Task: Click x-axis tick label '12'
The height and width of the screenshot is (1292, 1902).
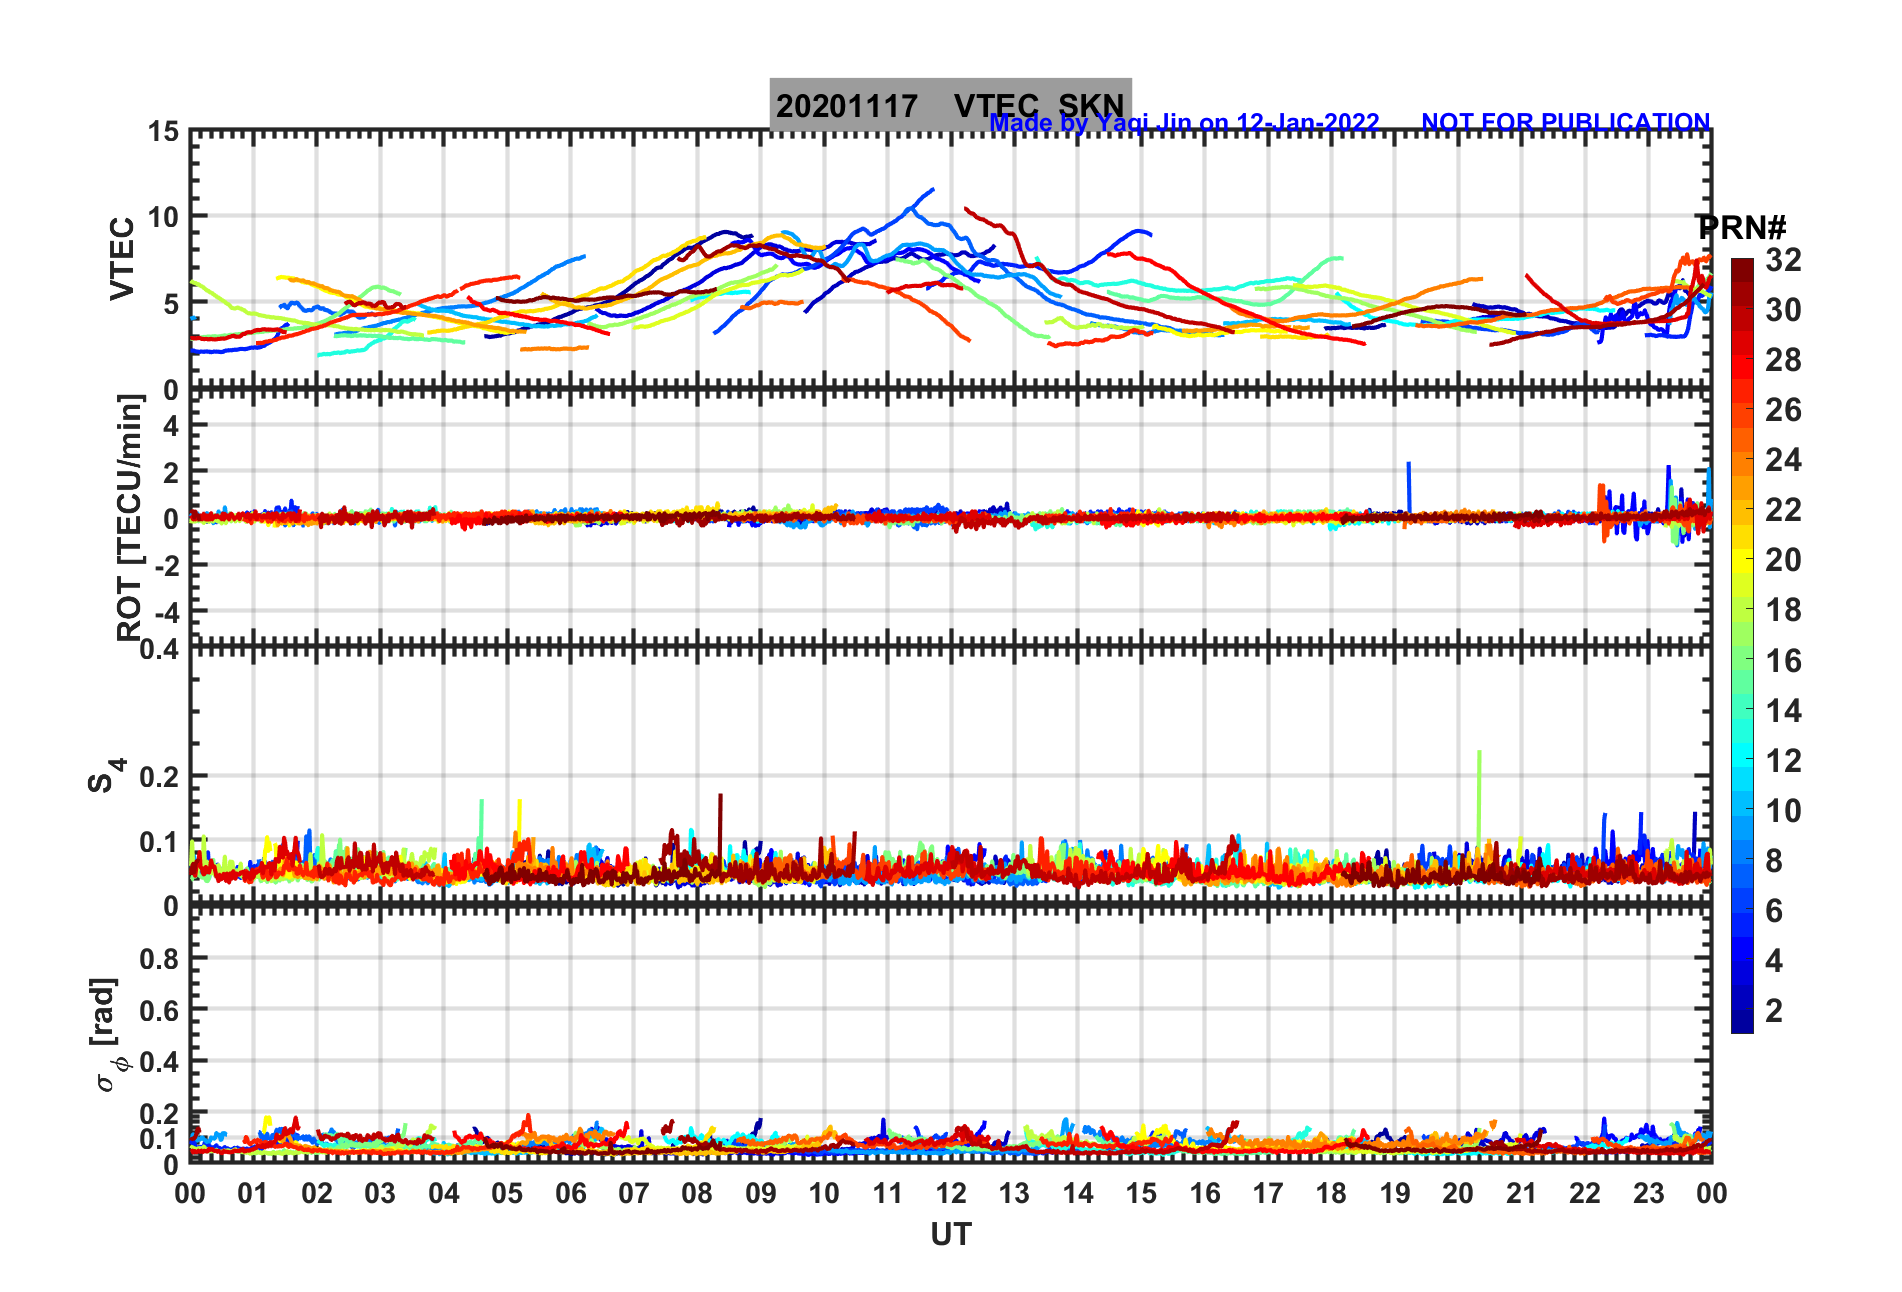Action: [950, 1193]
